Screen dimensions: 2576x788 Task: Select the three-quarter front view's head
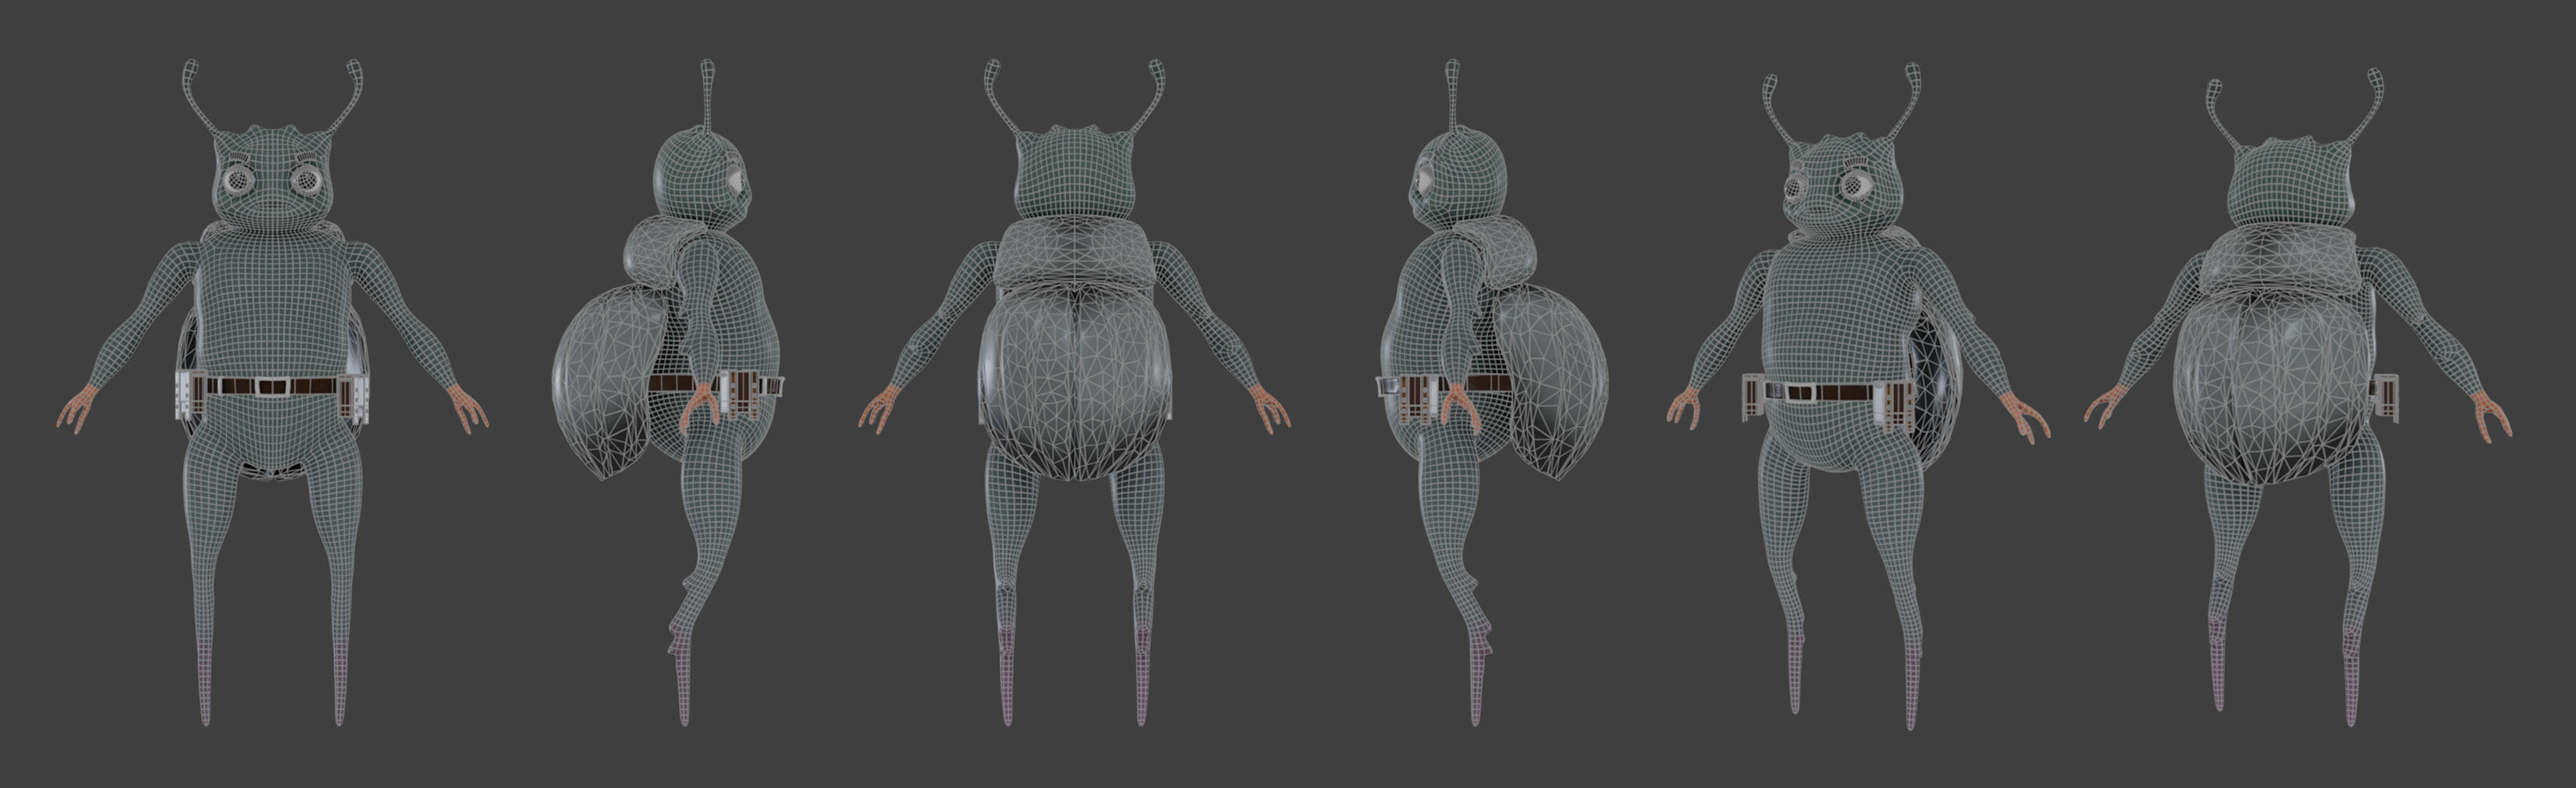pyautogui.click(x=1840, y=200)
